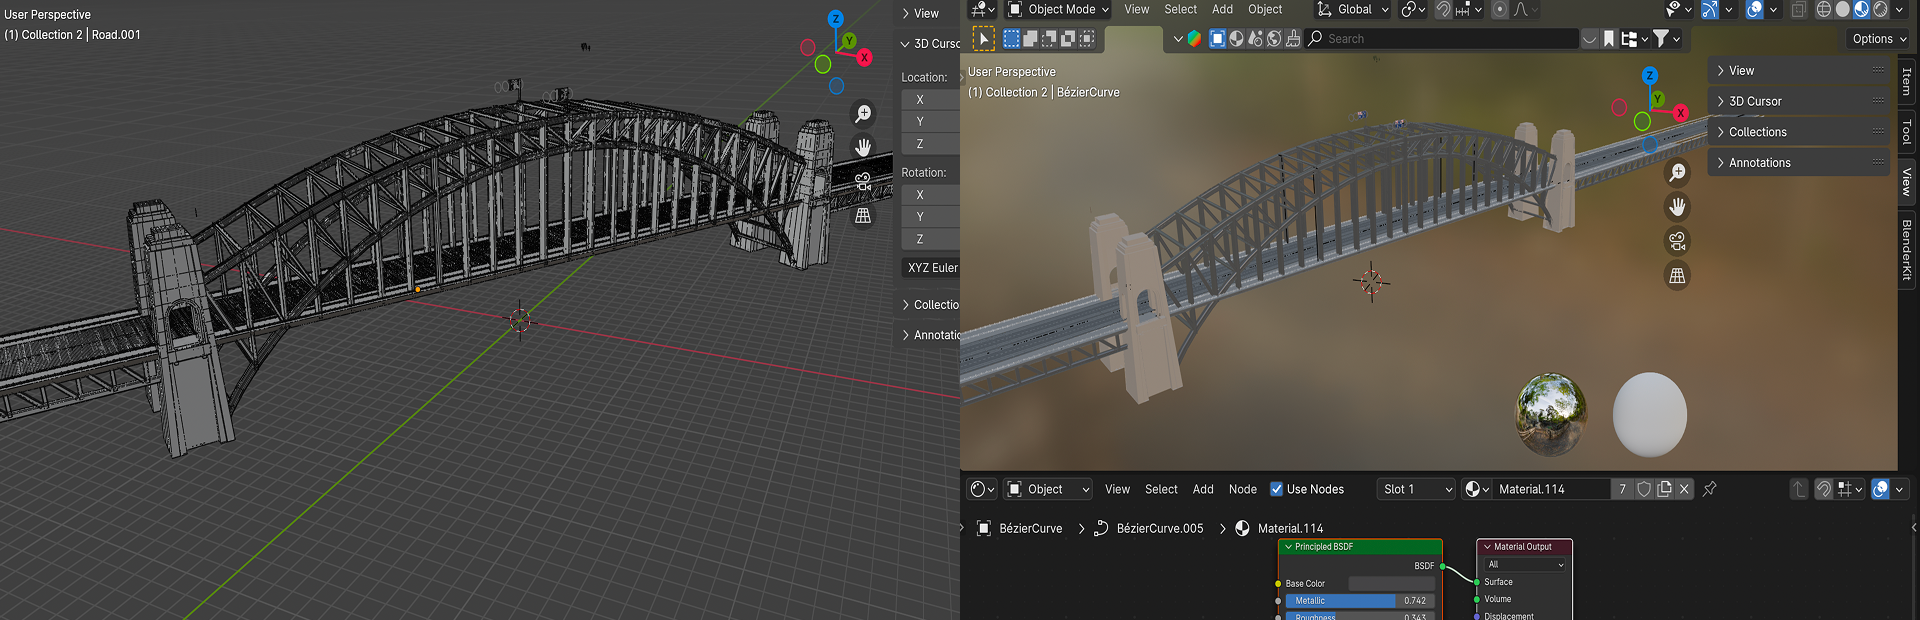This screenshot has width=1920, height=620.
Task: Expand the 3D Cursor panel in right sidebar
Action: (x=1798, y=101)
